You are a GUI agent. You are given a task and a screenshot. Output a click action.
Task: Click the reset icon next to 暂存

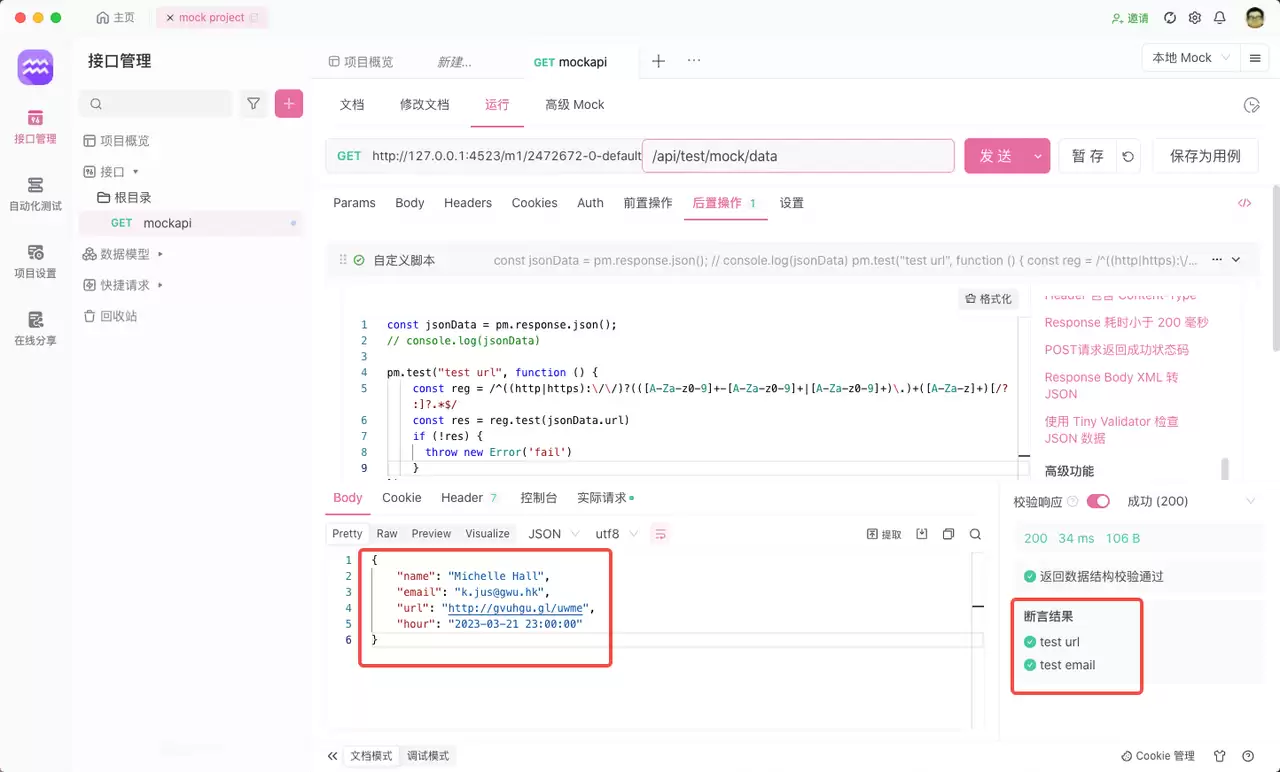pos(1128,156)
